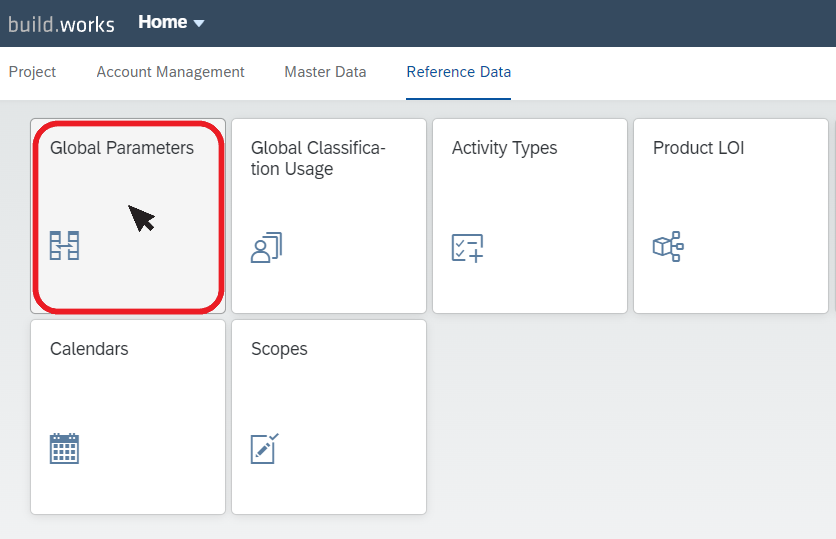Click the Scopes pencil edit icon
Viewport: 836px width, 539px height.
coord(265,448)
